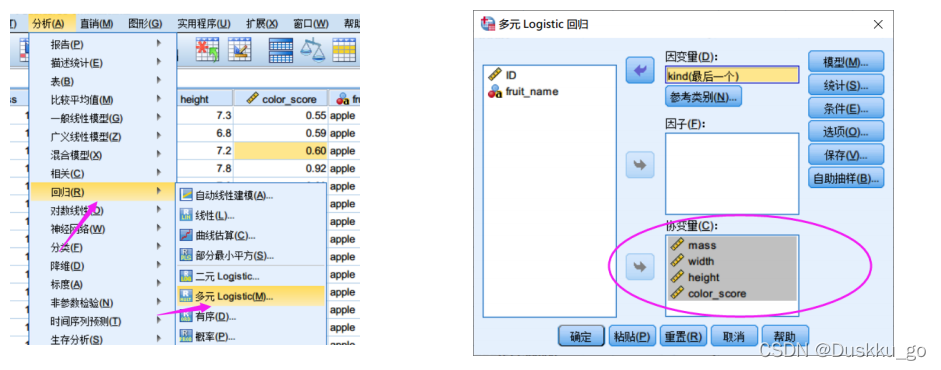
Task: Click the 选项(O)... button
Action: point(846,132)
